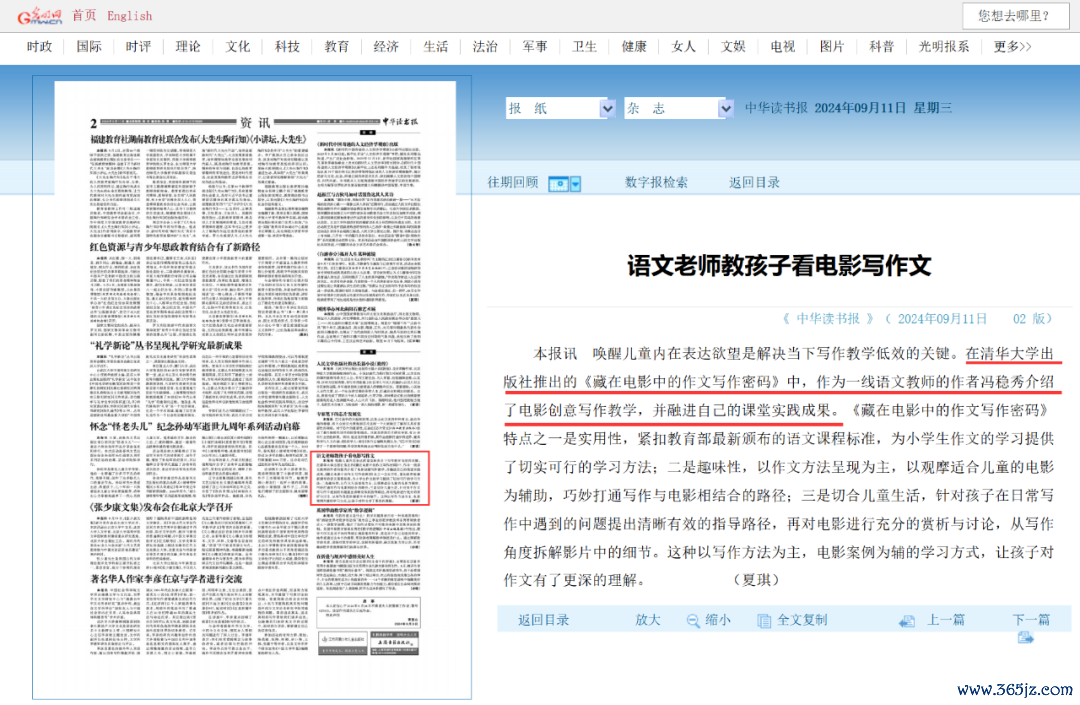Click the headline "礼学新论"丛书呈现礼学研究最新成果
1080x705 pixels.
(x=166, y=345)
